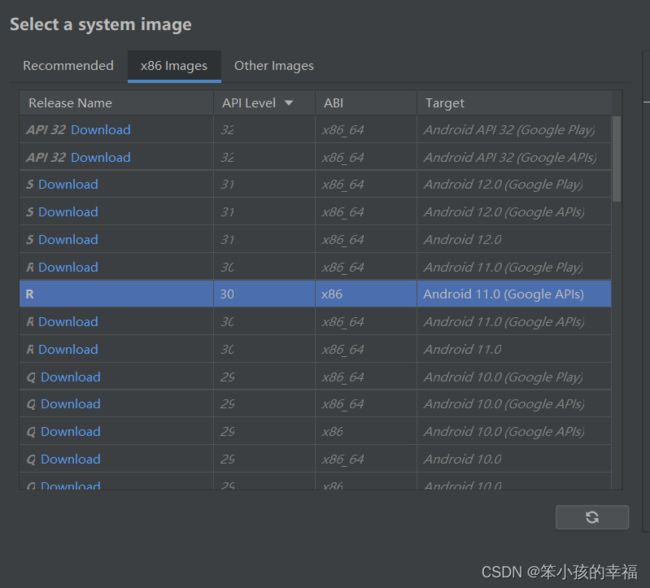The height and width of the screenshot is (588, 650).
Task: Download Q x86_64 plain Android 10.0 image
Action: coord(70,459)
